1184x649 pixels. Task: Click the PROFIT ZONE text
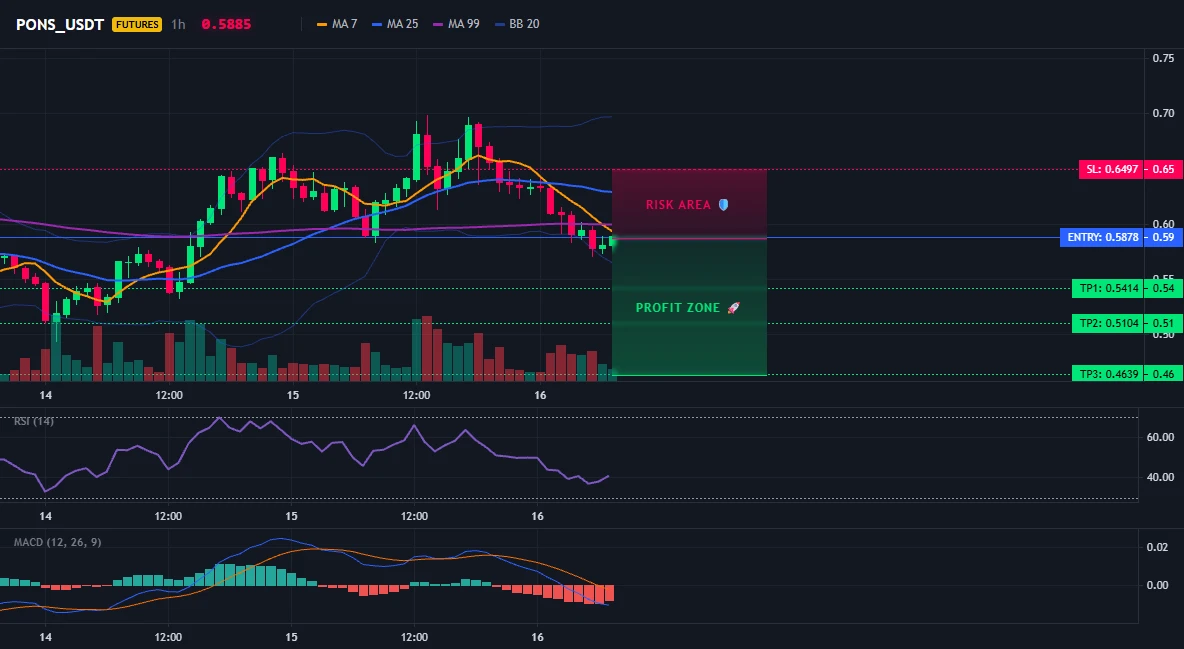(677, 308)
